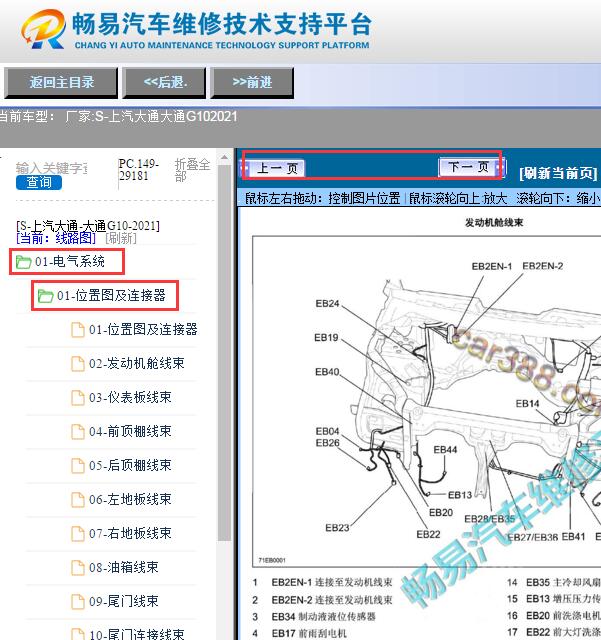
Task: Click the page icon beside 07-右地板线束
Action: click(78, 533)
